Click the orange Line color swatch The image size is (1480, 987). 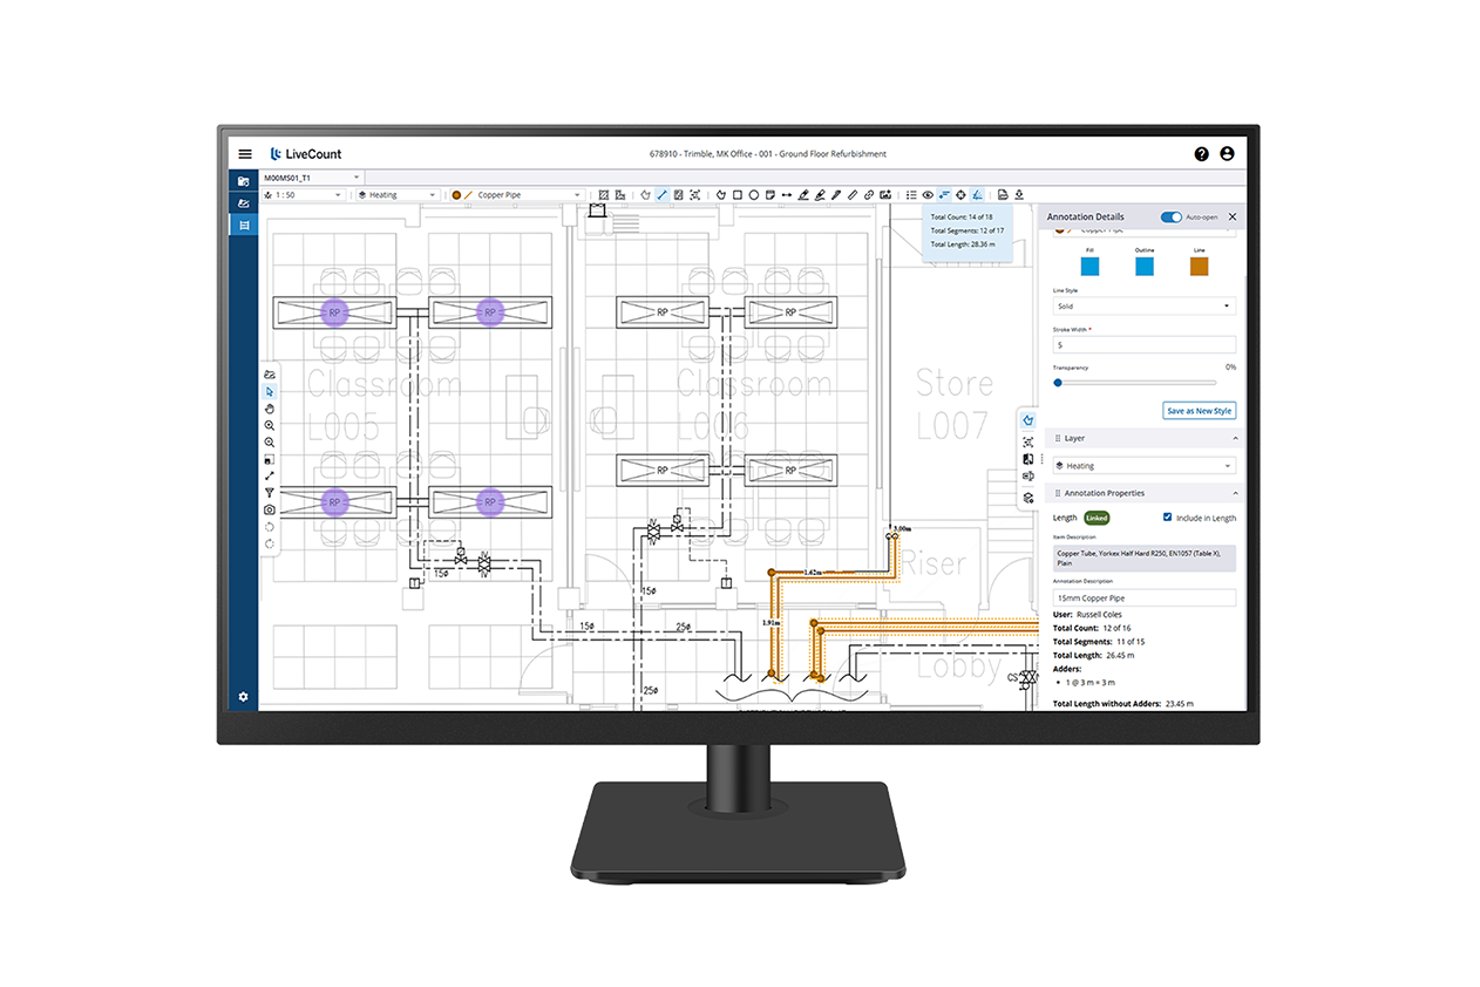pos(1199,266)
